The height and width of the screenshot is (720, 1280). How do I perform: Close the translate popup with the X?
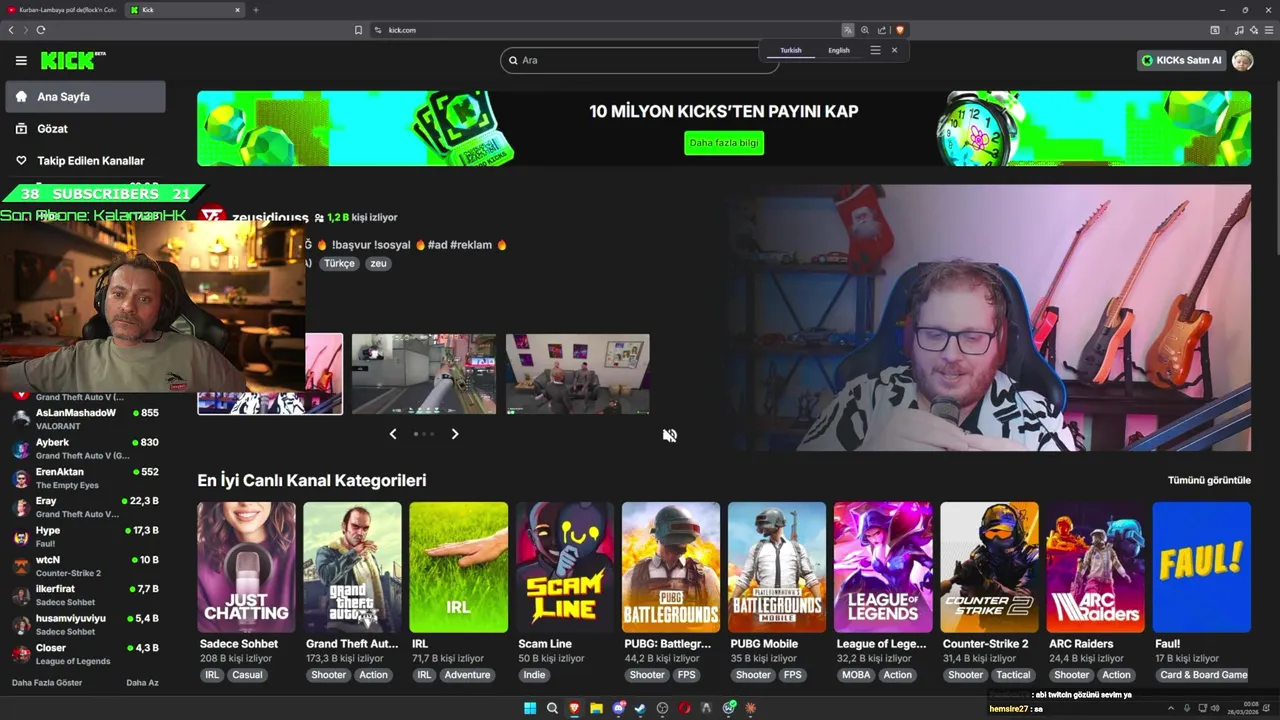coord(894,50)
